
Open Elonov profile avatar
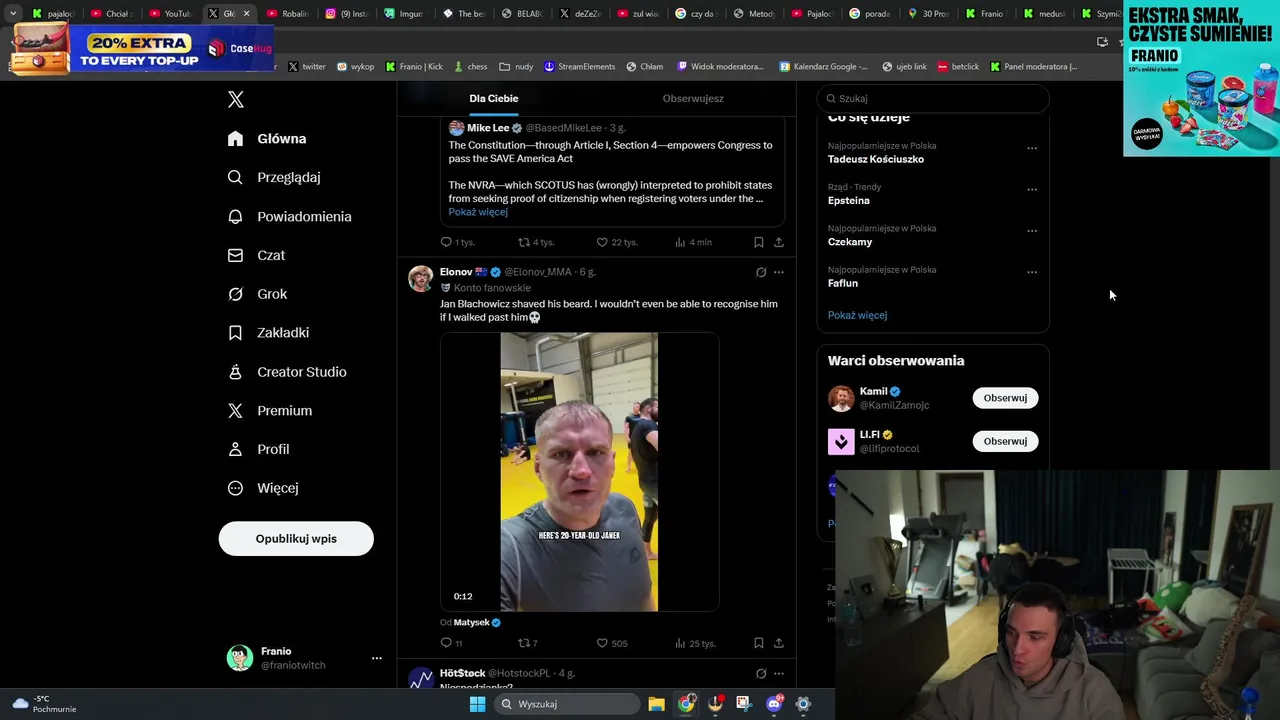421,278
